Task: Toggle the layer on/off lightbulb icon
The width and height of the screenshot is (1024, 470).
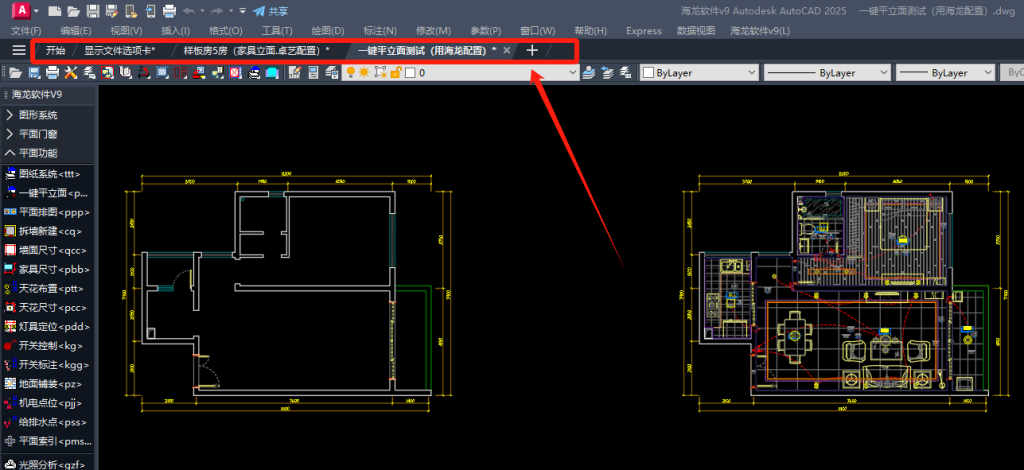Action: (x=350, y=73)
